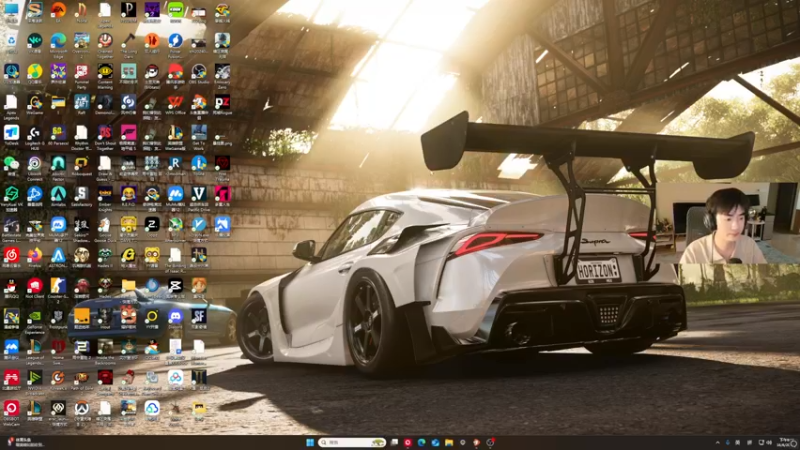
Task: Open the Overcooked 2 desktop shortcut
Action: point(82,40)
